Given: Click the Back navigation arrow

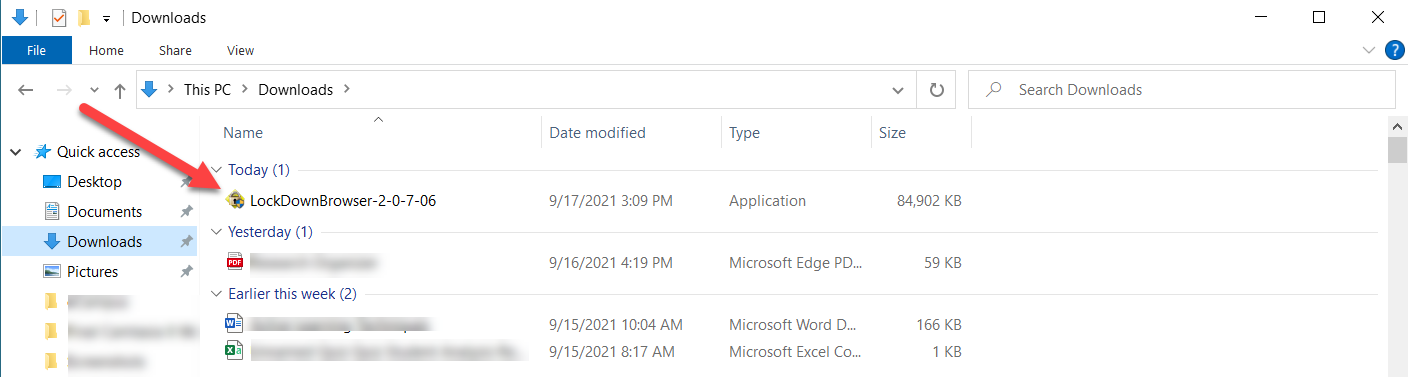Looking at the screenshot, I should [26, 90].
